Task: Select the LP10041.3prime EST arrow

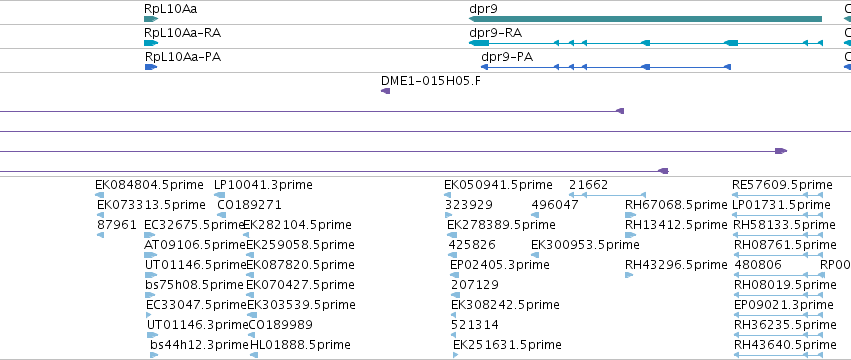Action: pyautogui.click(x=220, y=195)
